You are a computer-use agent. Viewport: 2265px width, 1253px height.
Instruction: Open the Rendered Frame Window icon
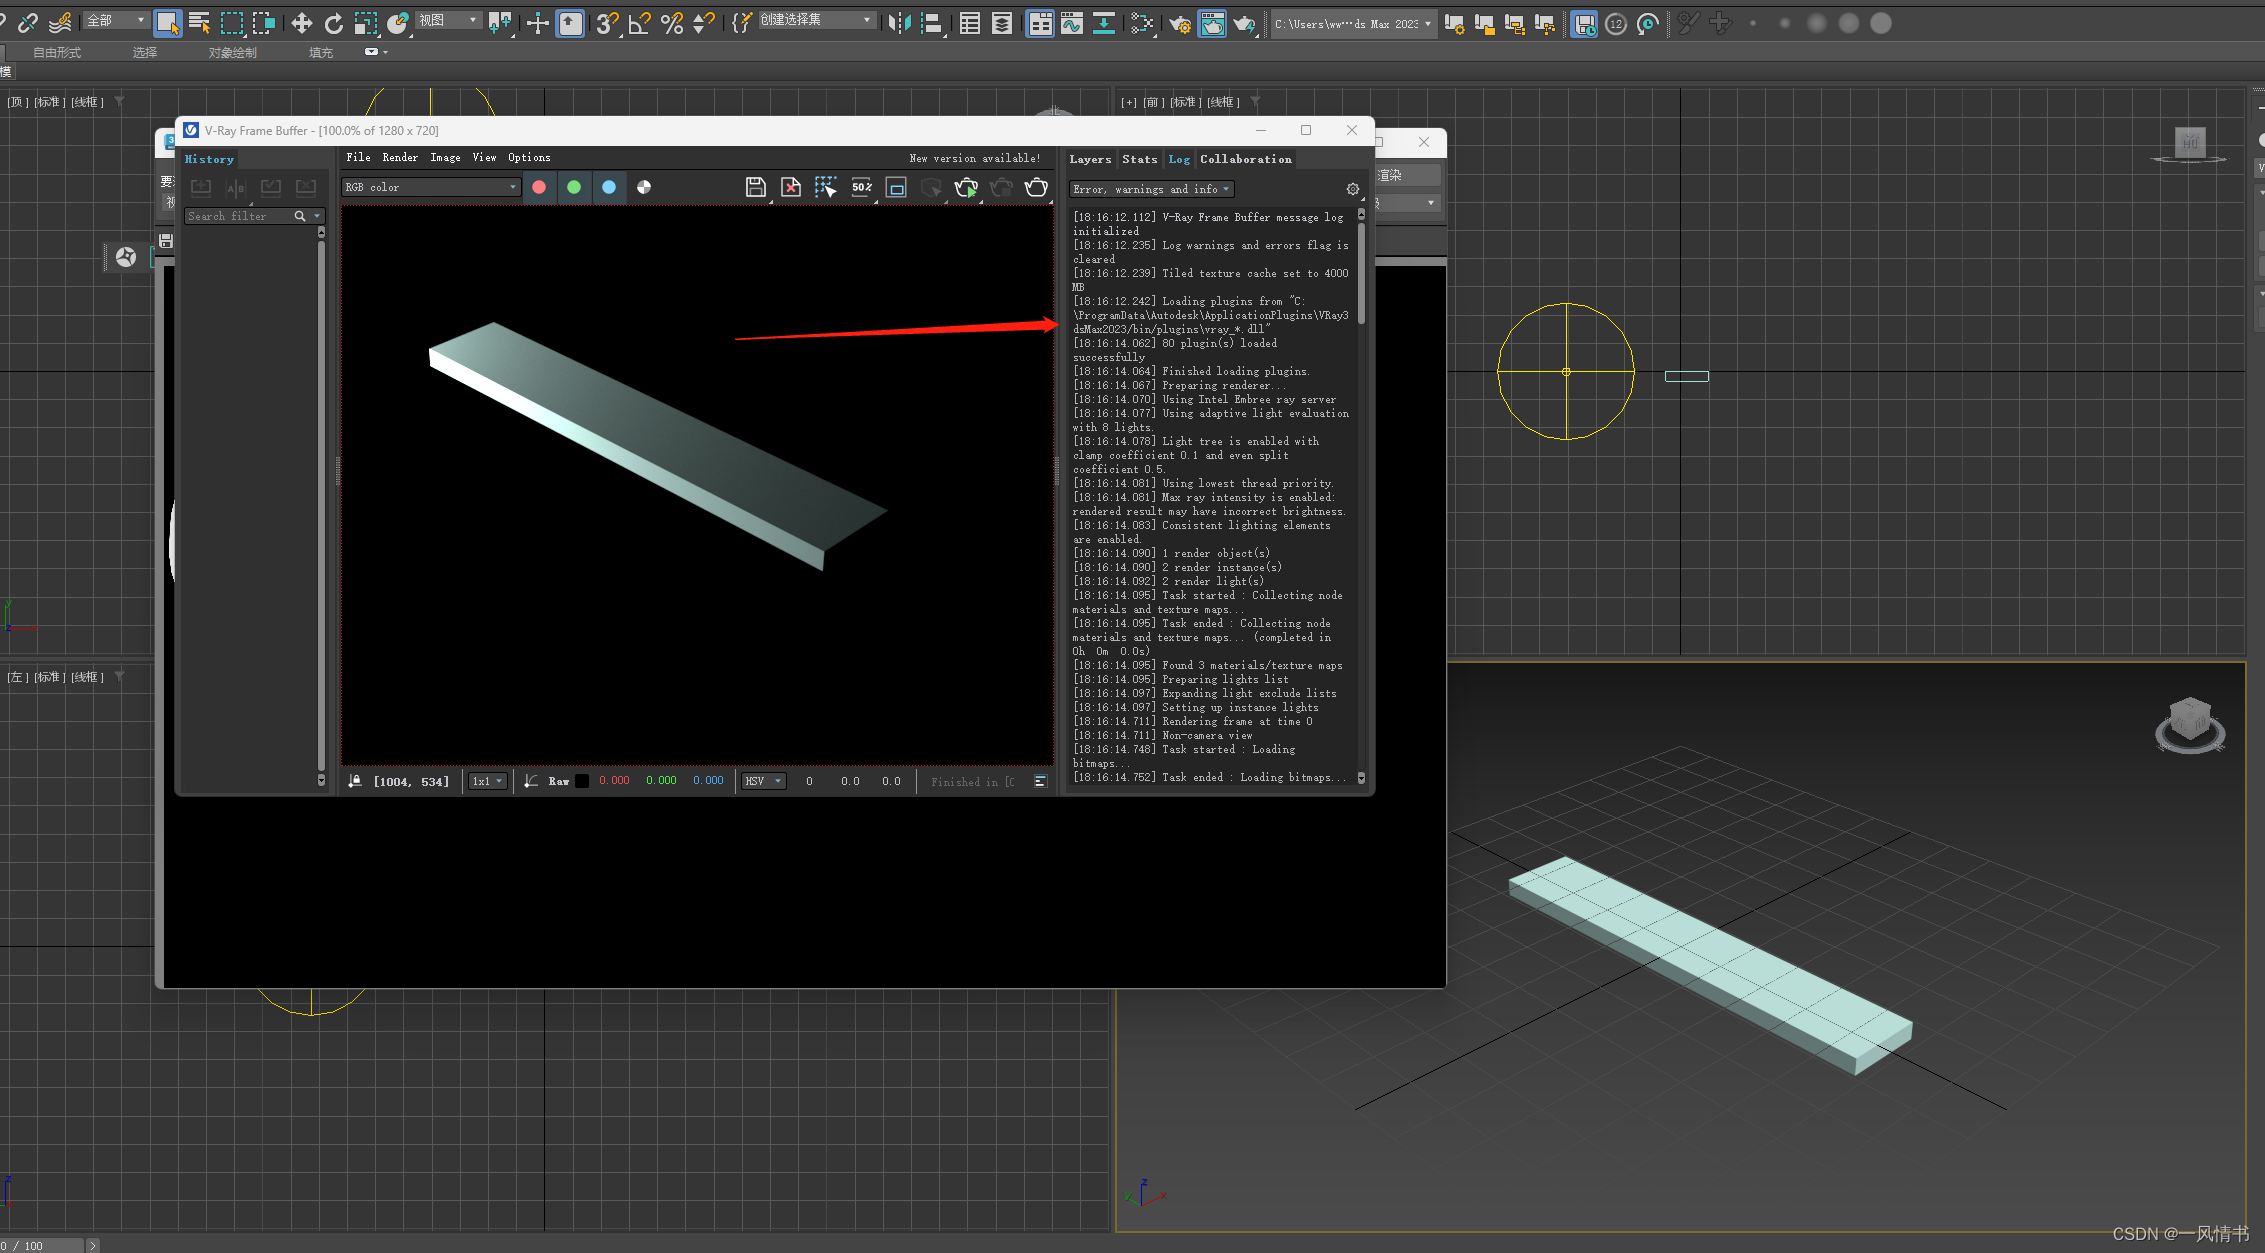click(x=1212, y=23)
